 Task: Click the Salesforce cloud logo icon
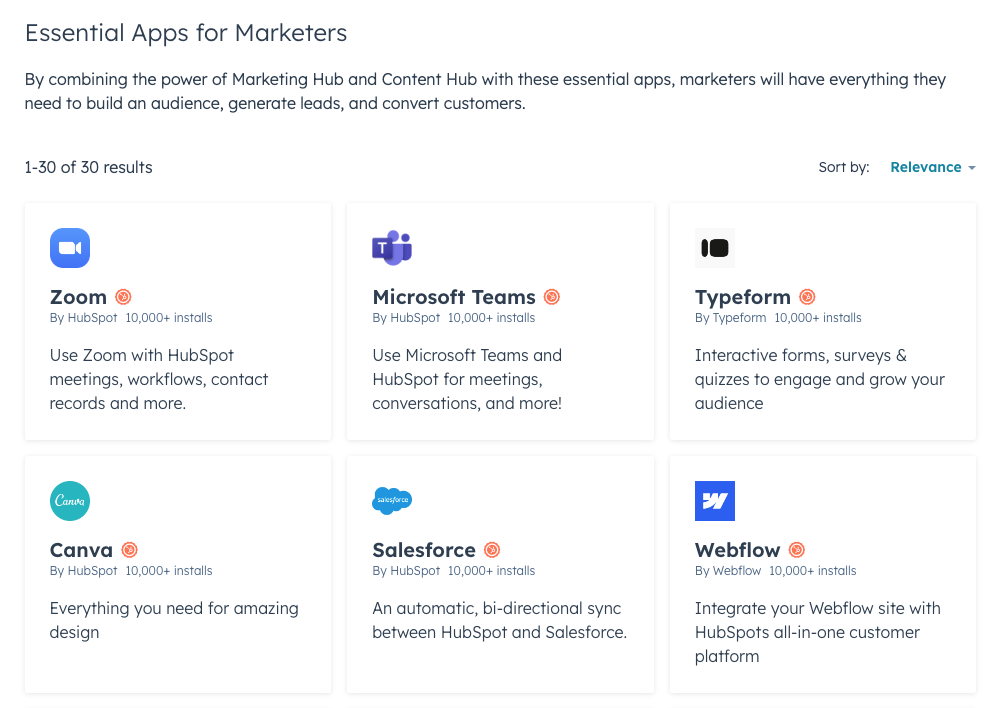coord(392,501)
